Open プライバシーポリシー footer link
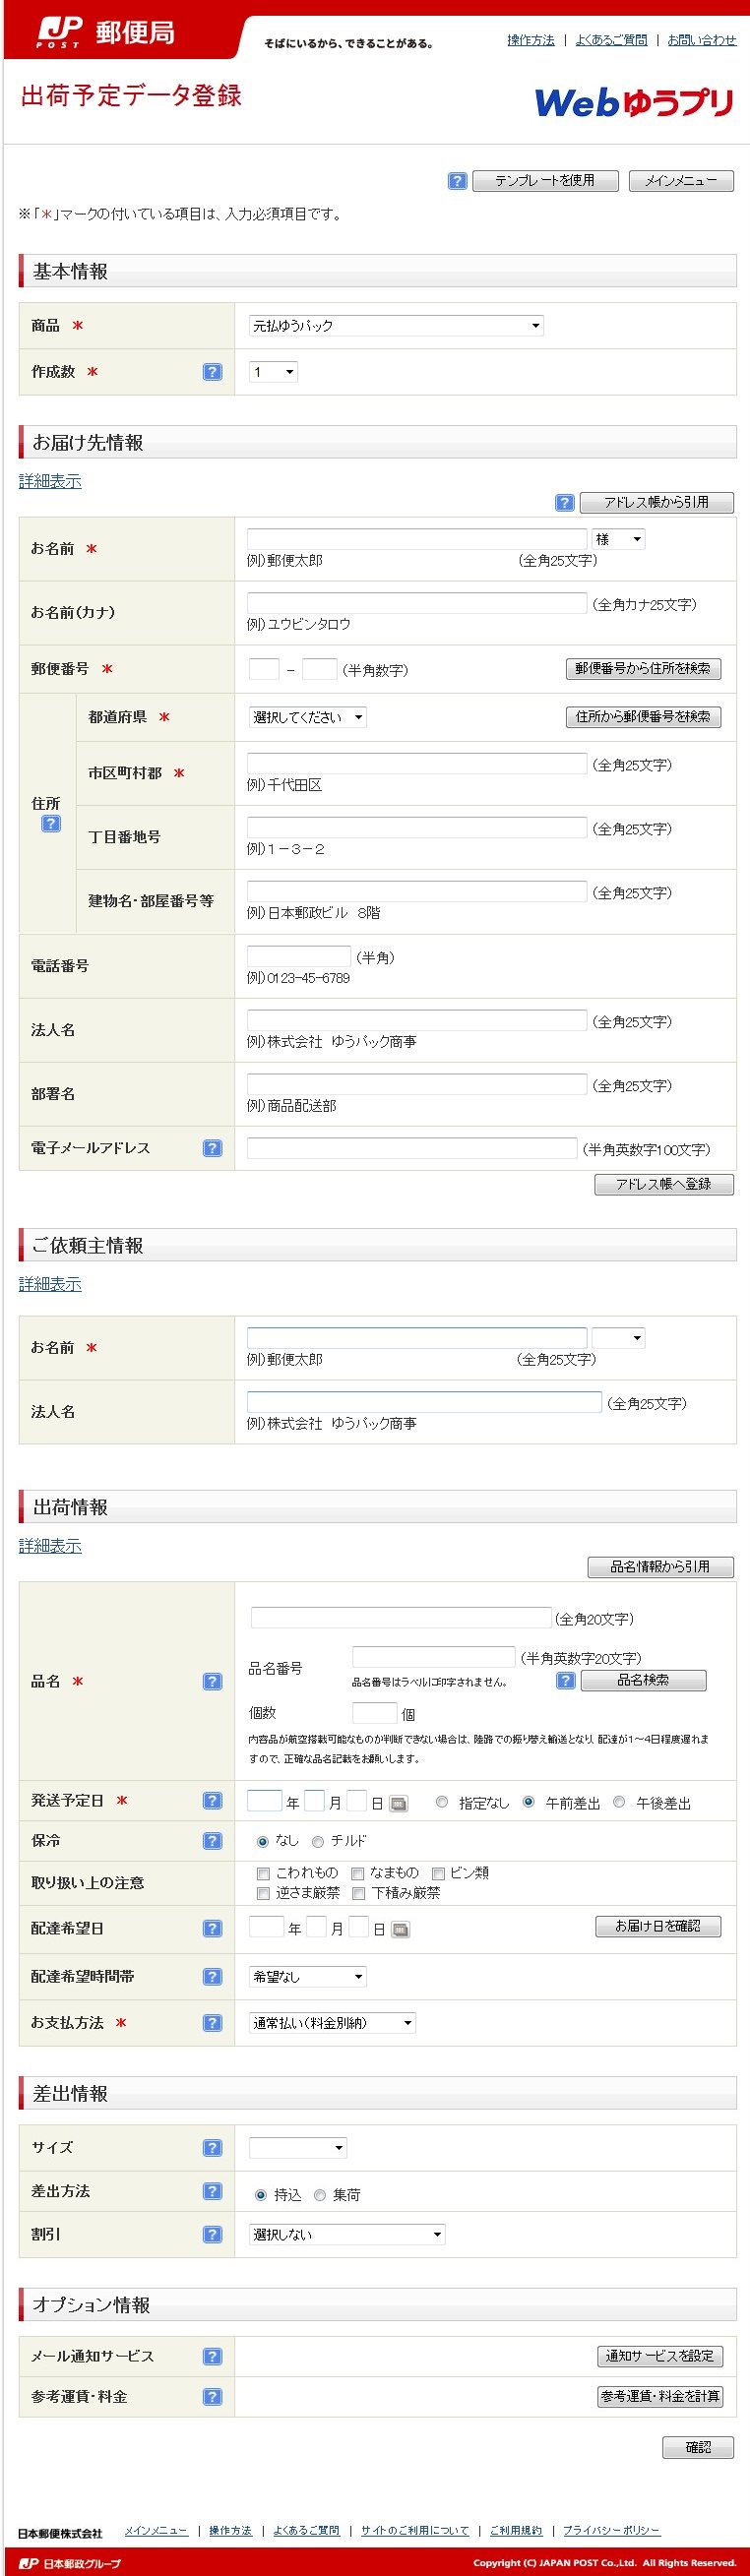750x2576 pixels. tap(612, 2530)
